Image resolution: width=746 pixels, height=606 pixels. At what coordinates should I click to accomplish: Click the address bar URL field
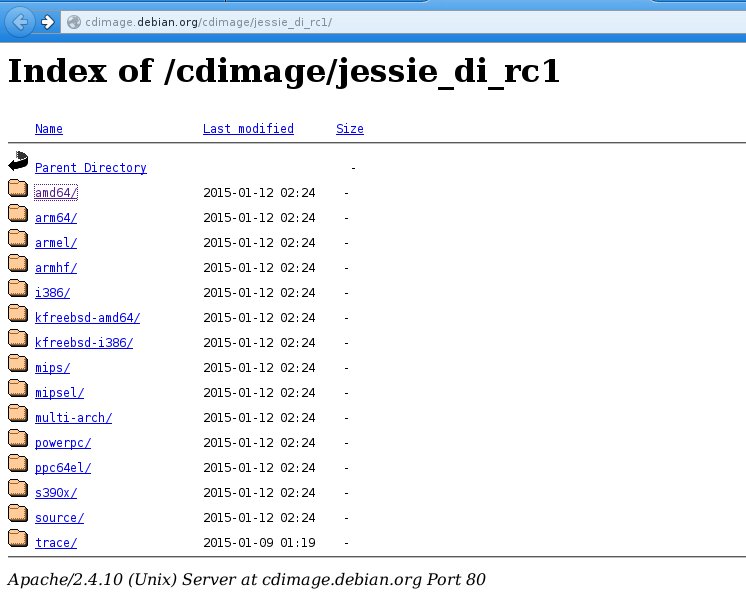coord(403,22)
